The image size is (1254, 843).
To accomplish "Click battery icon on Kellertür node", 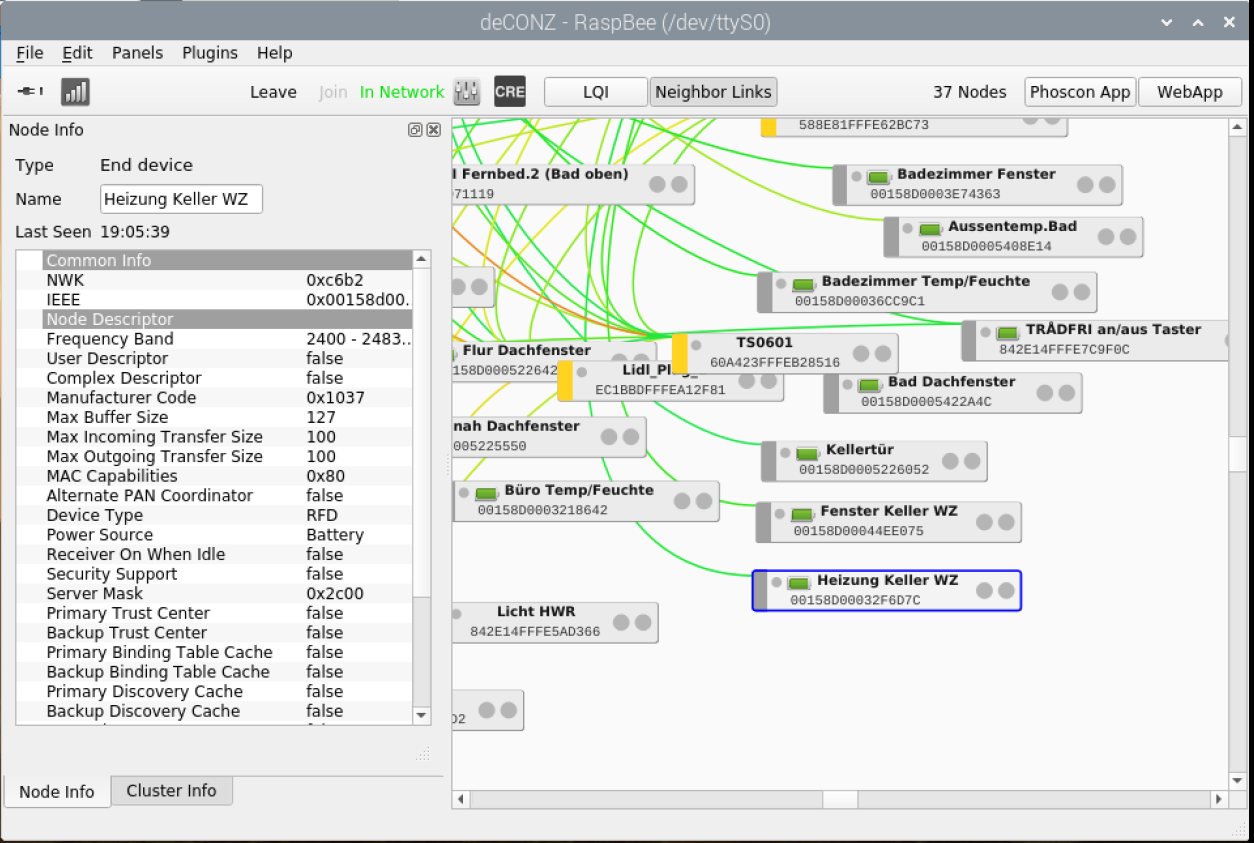I will click(806, 453).
